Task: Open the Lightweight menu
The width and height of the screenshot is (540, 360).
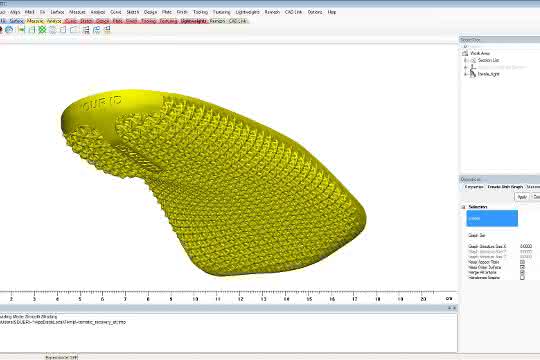Action: (x=247, y=12)
